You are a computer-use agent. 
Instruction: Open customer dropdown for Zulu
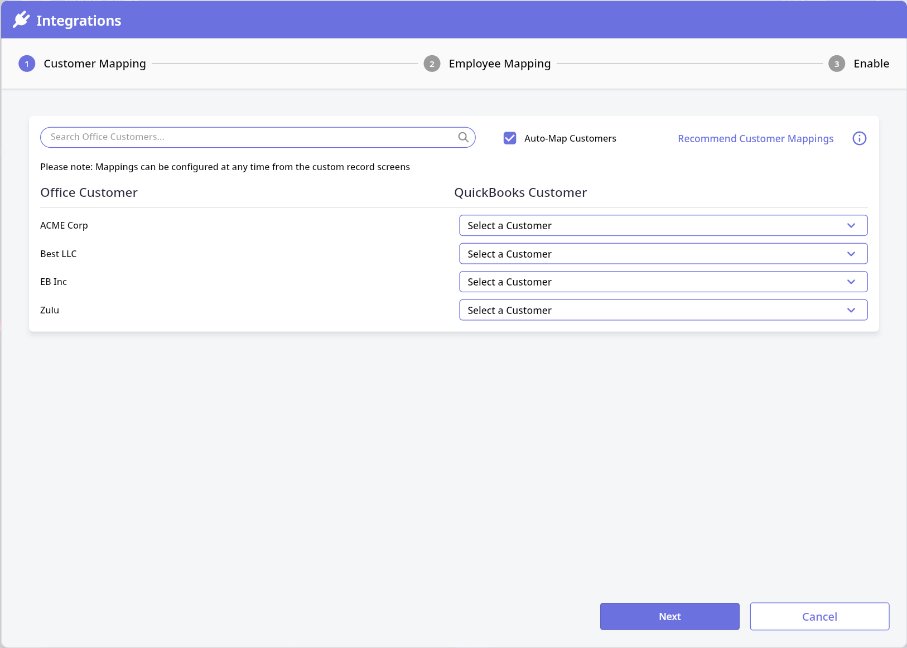pyautogui.click(x=662, y=310)
